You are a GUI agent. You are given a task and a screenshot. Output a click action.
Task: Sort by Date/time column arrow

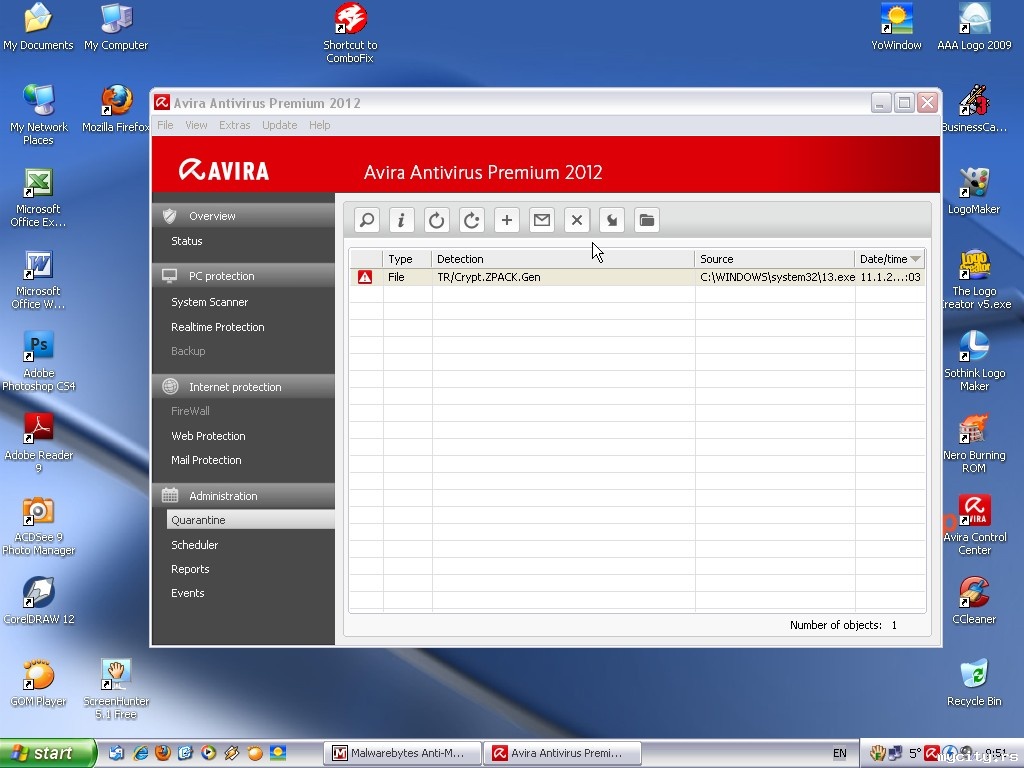915,259
